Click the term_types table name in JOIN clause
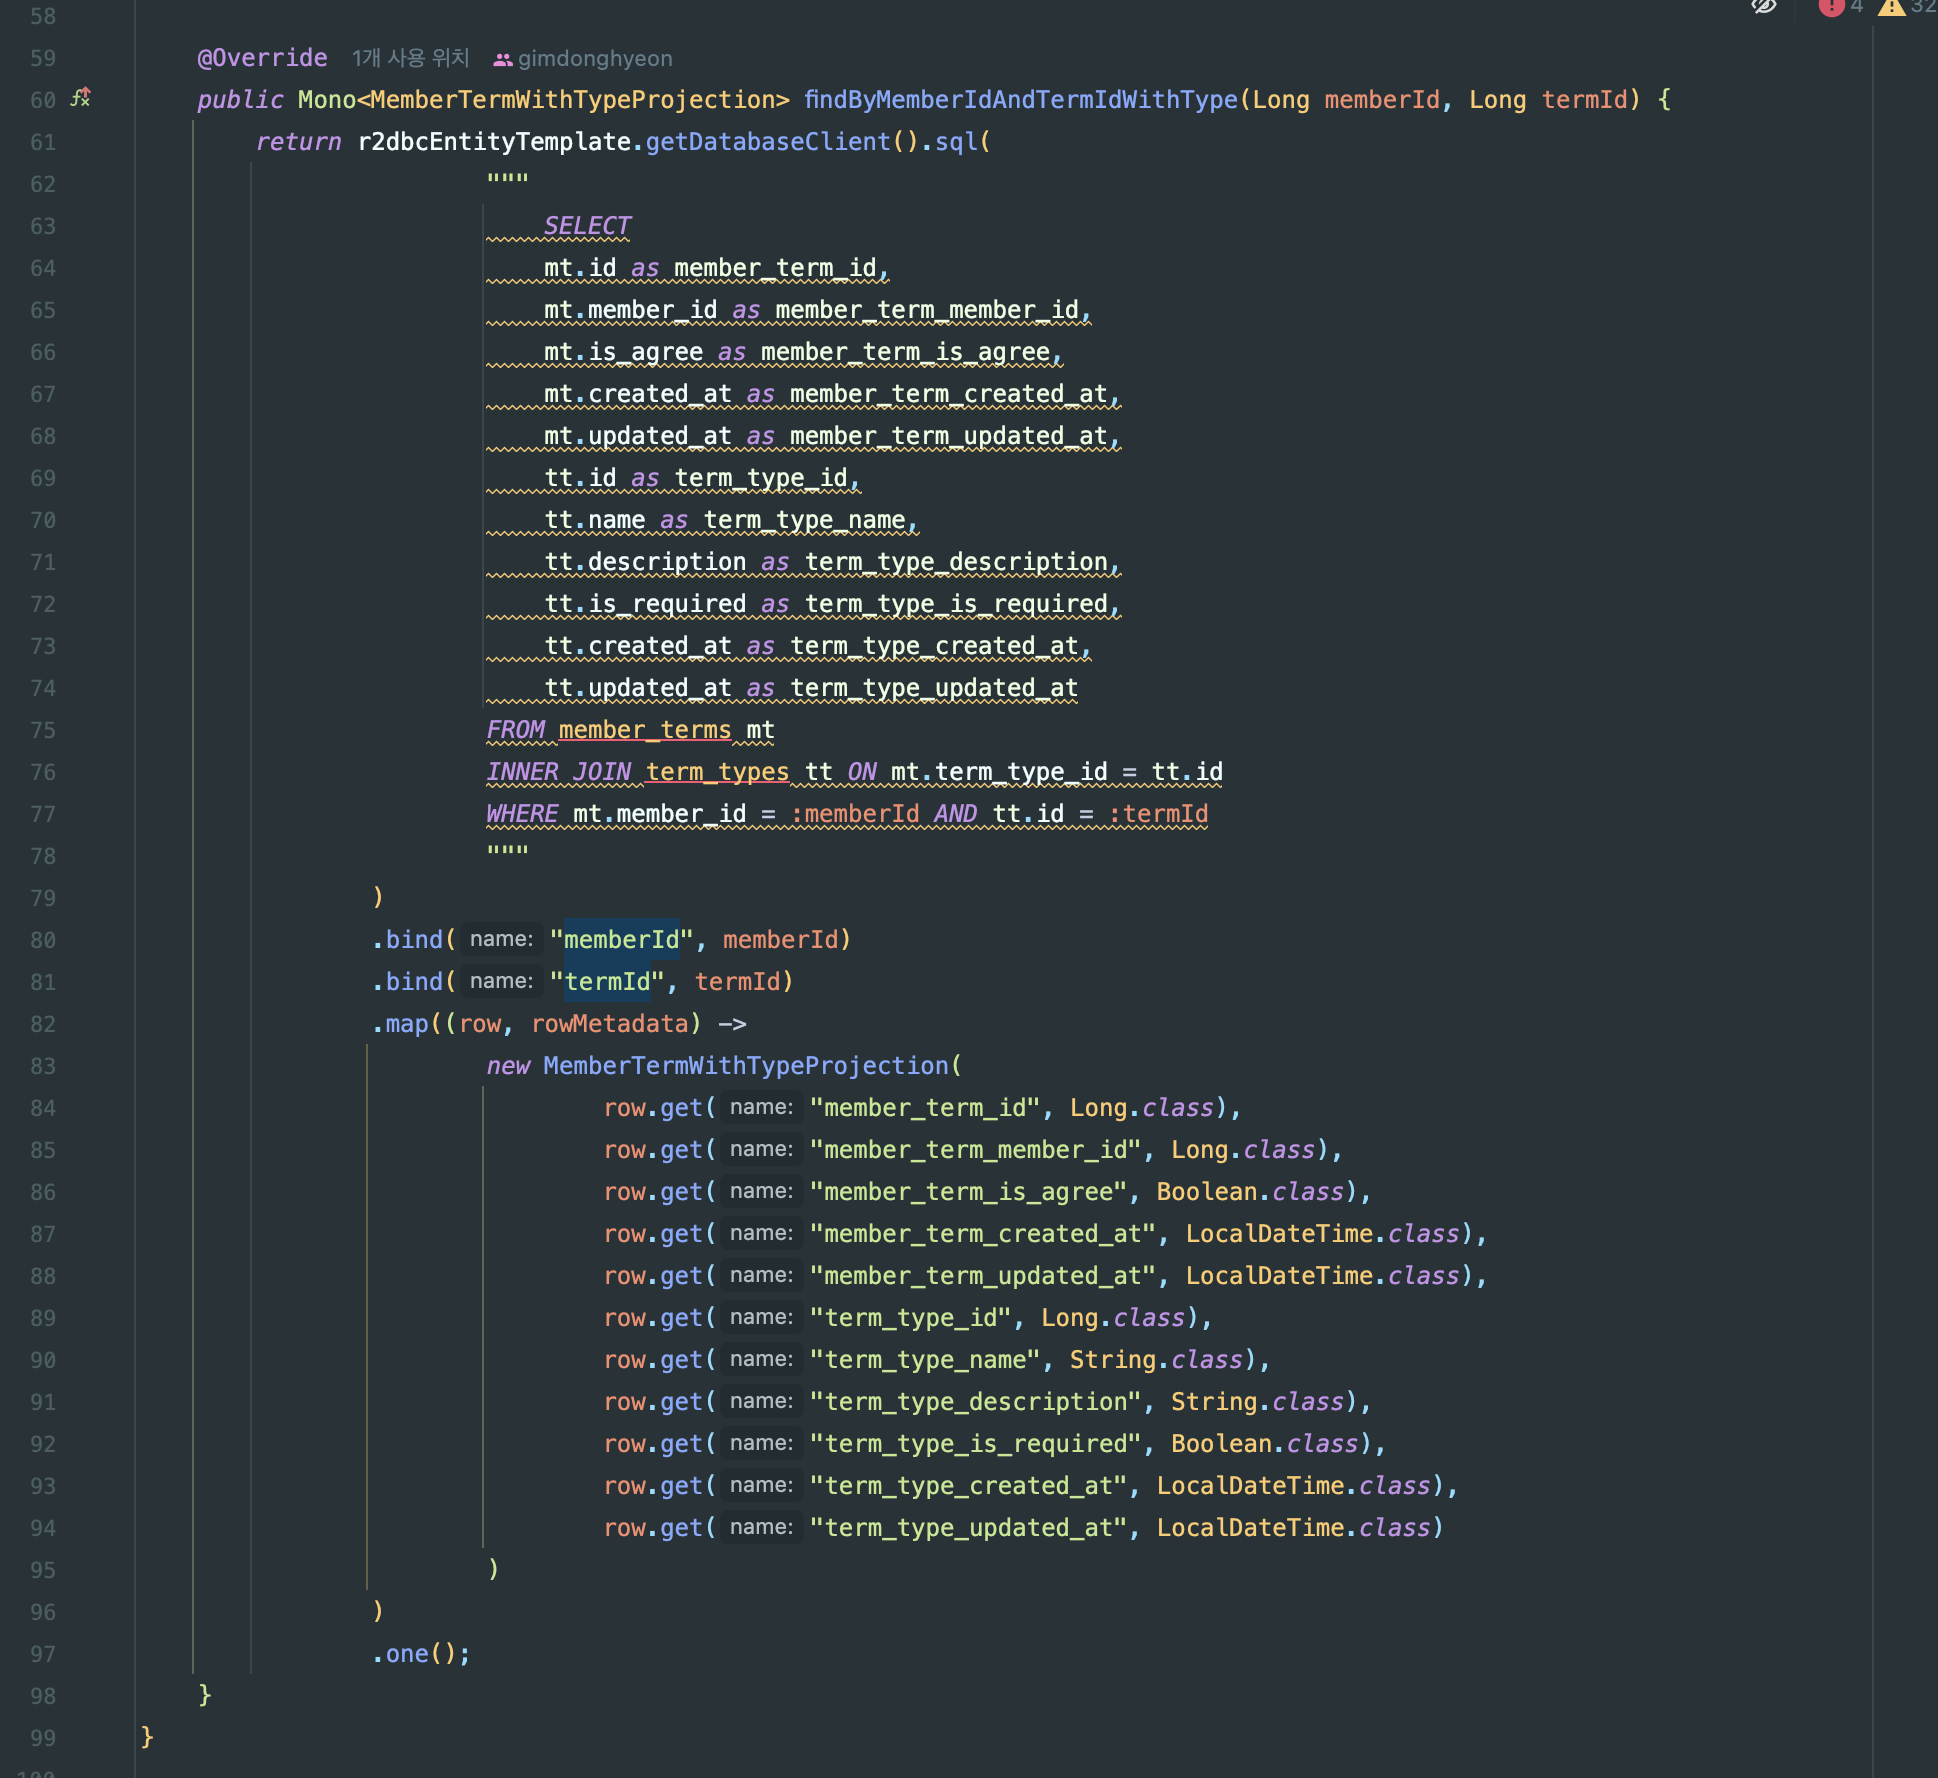The image size is (1938, 1778). tap(716, 772)
